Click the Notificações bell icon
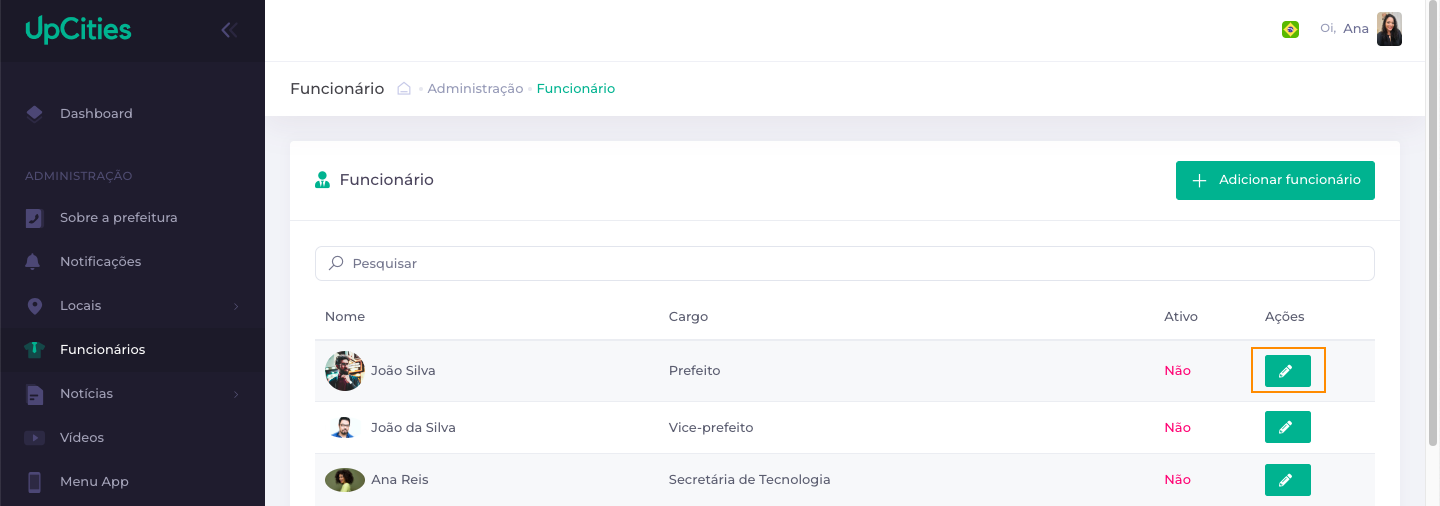 pos(34,262)
